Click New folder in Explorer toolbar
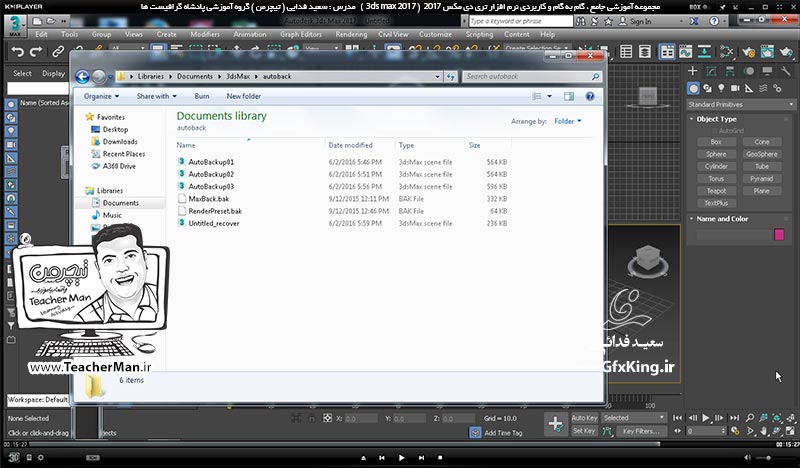Viewport: 800px width, 468px height. 243,96
